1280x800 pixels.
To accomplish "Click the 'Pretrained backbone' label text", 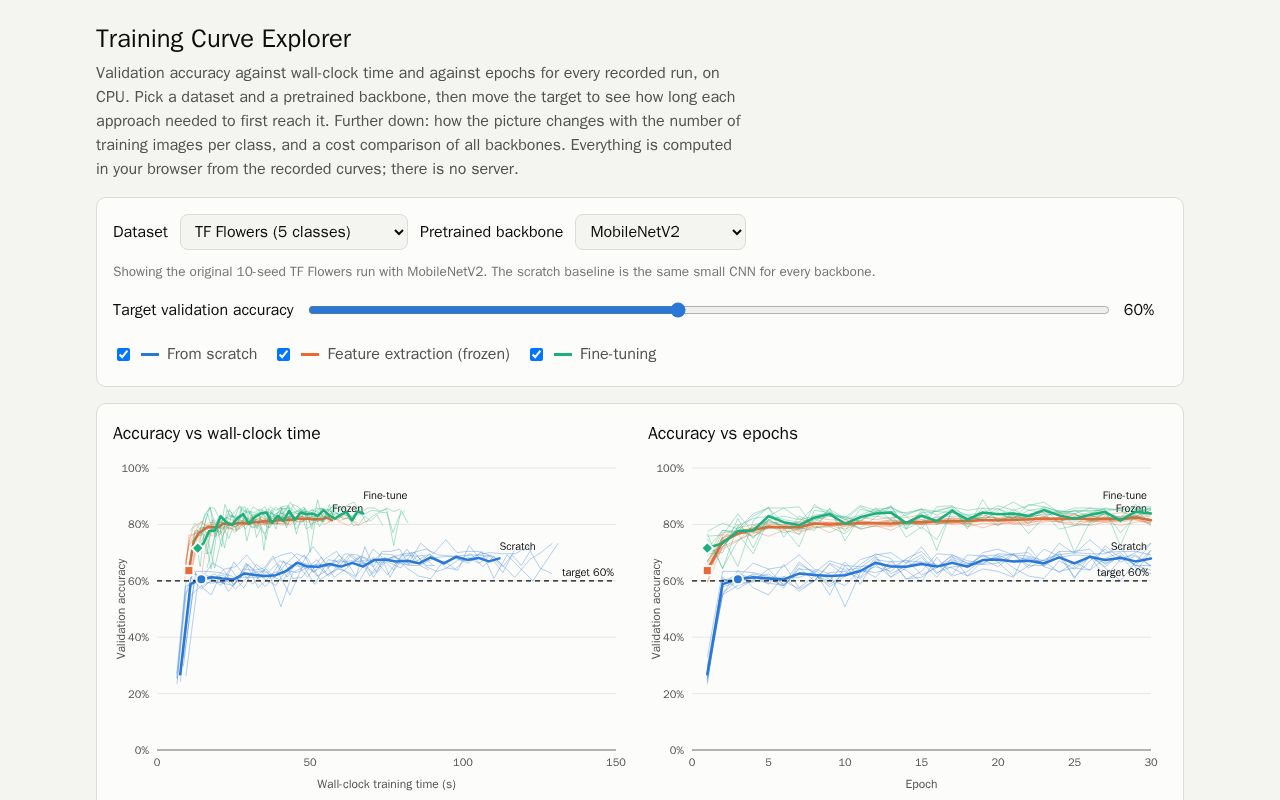I will [x=491, y=232].
